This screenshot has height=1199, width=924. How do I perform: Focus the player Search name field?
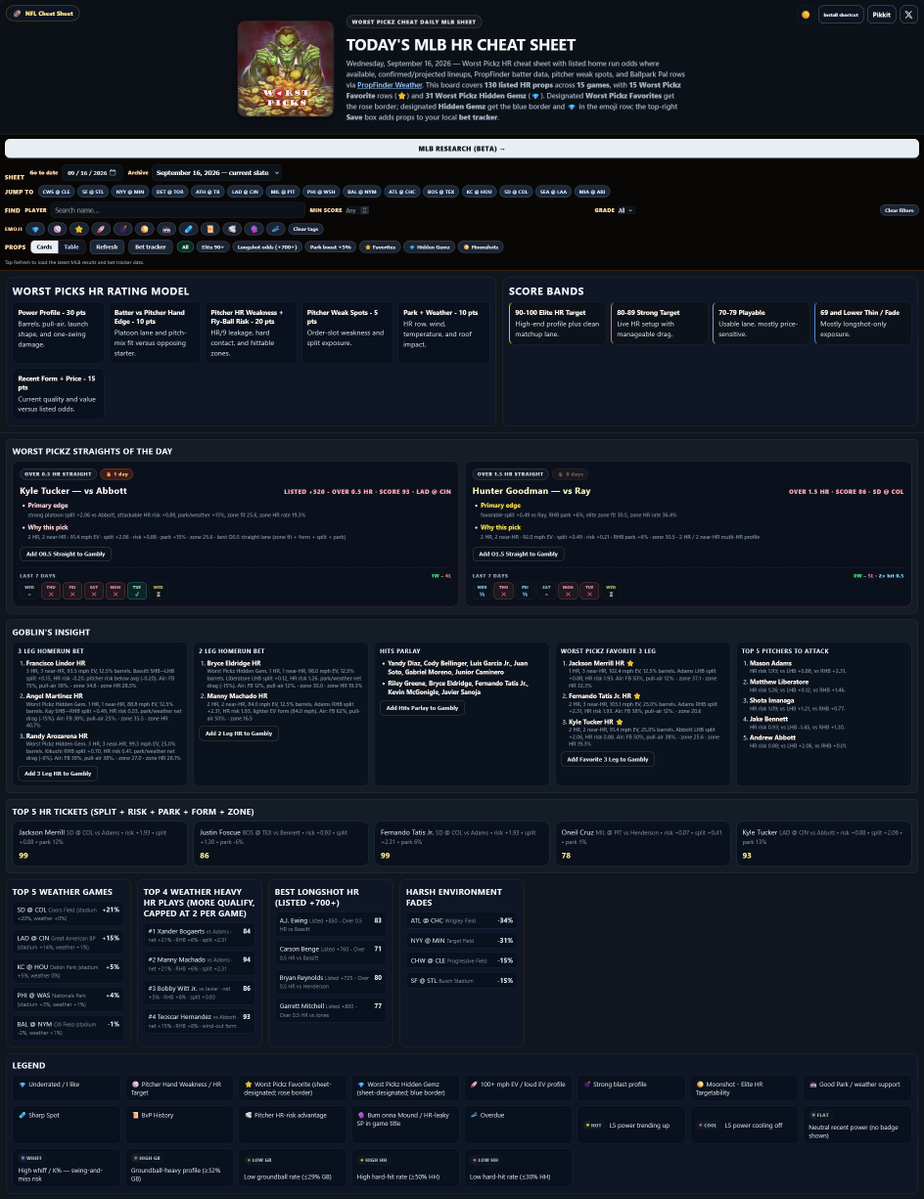tap(177, 210)
